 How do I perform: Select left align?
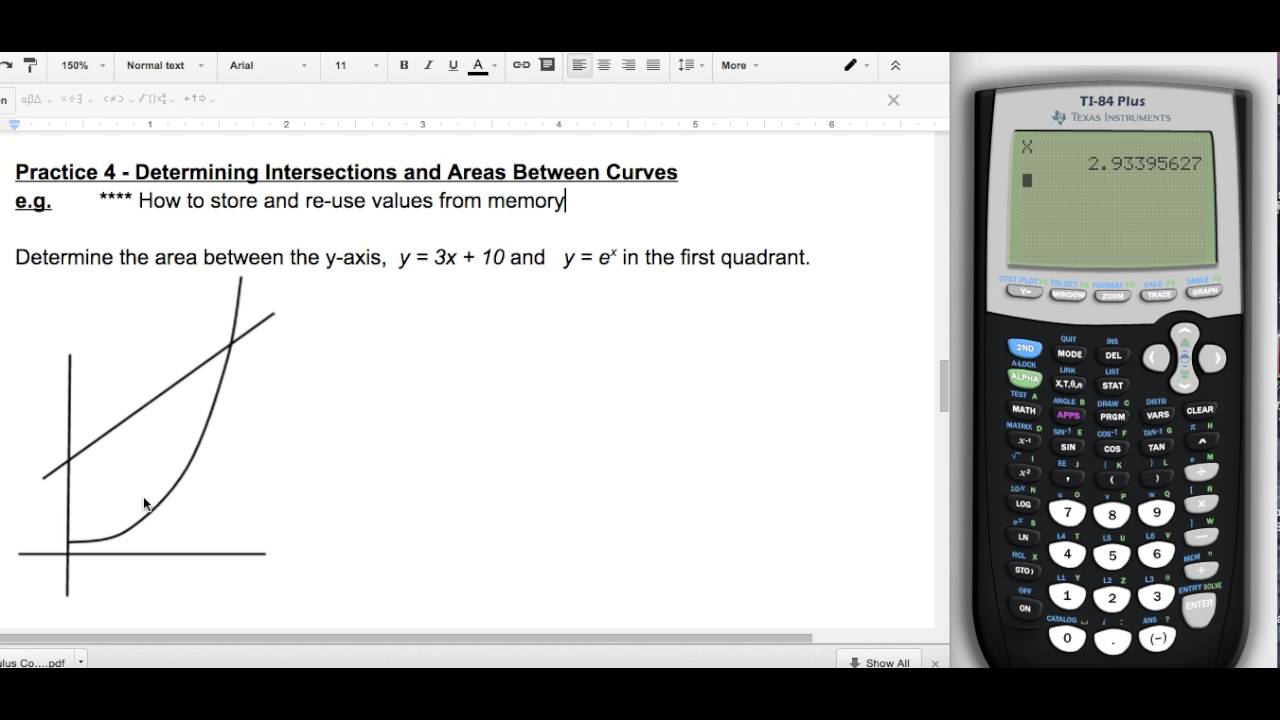click(x=579, y=65)
